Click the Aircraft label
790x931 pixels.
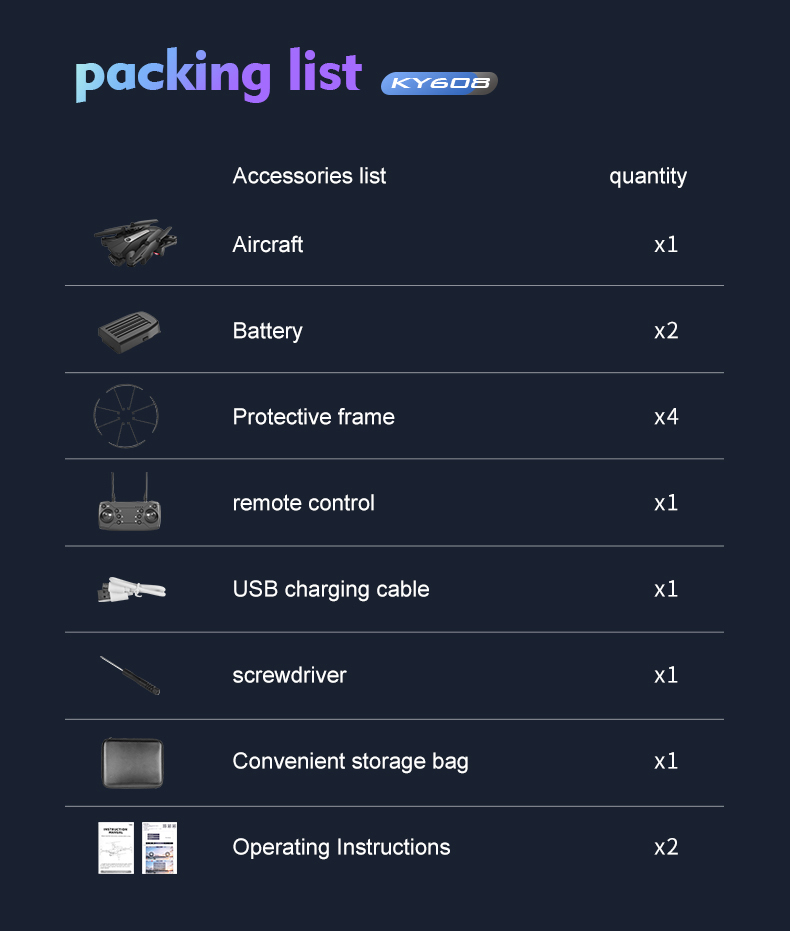[268, 245]
